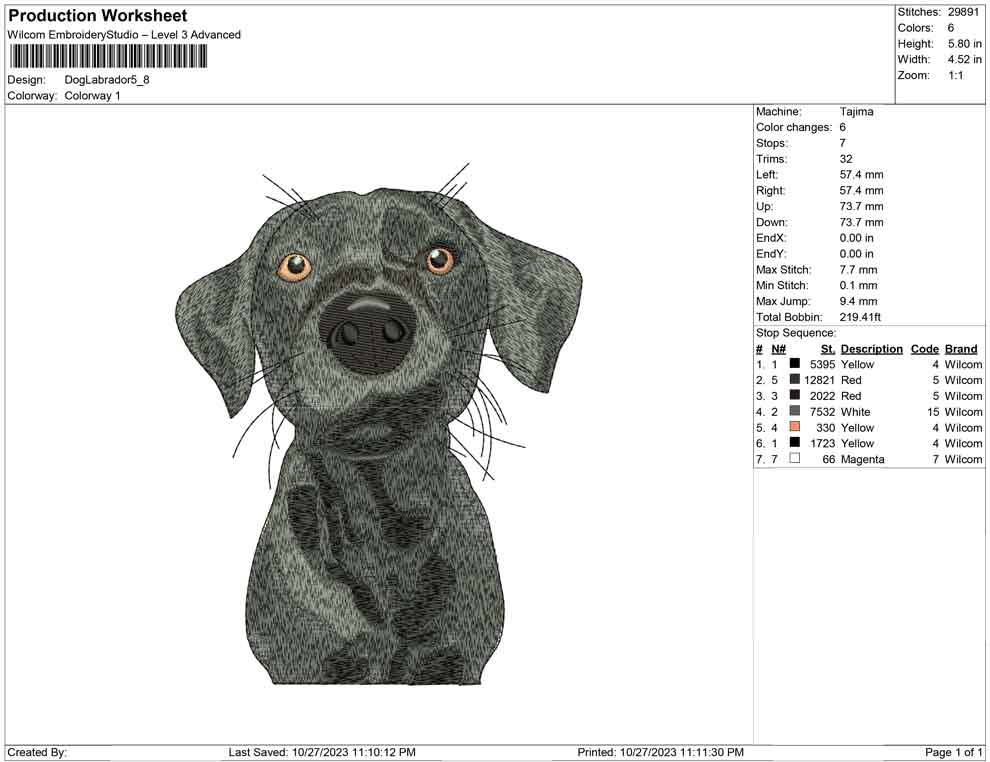Image resolution: width=990 pixels, height=762 pixels.
Task: Click the 'Magenta' description in stop 7
Action: coord(862,459)
